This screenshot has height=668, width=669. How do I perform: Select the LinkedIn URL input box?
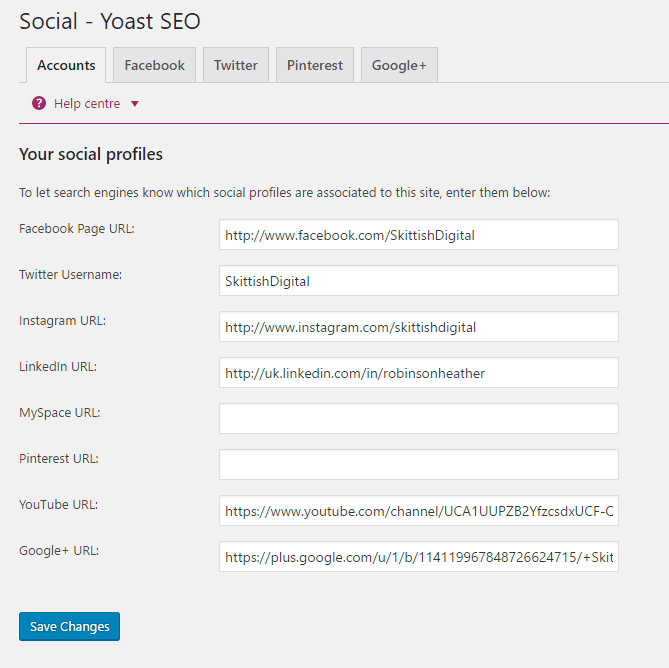pos(419,373)
